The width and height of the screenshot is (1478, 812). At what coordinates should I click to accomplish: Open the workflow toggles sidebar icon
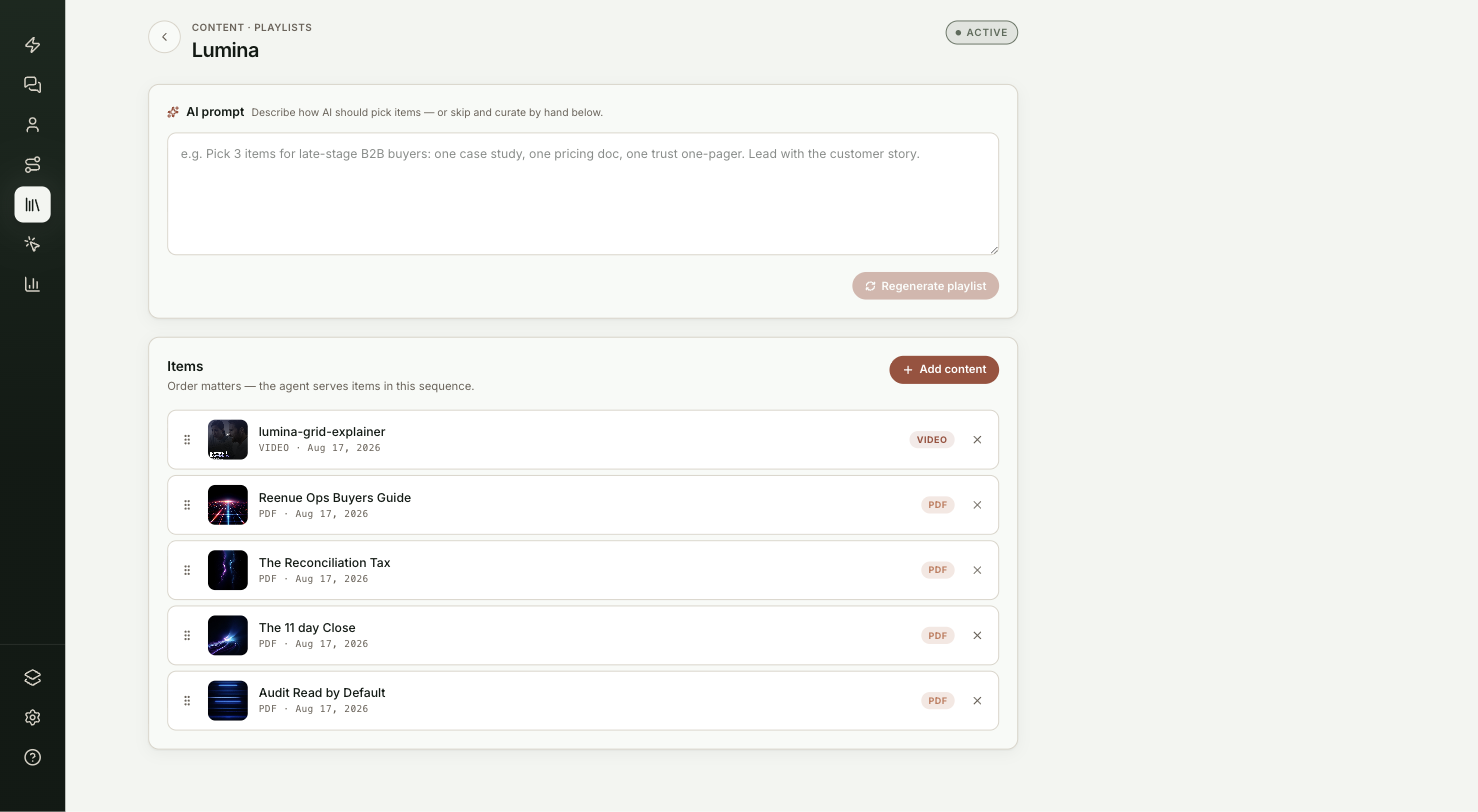tap(32, 165)
